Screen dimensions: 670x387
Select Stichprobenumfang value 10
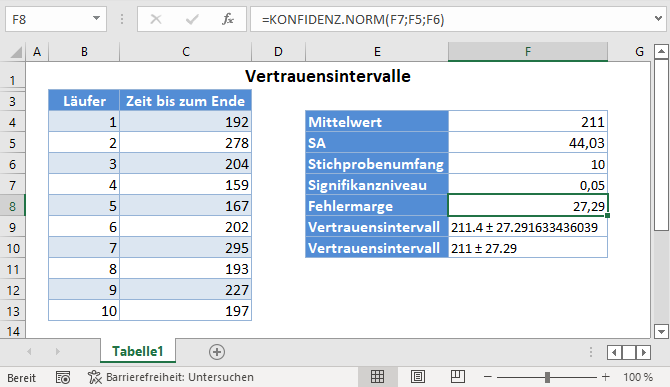pos(528,164)
